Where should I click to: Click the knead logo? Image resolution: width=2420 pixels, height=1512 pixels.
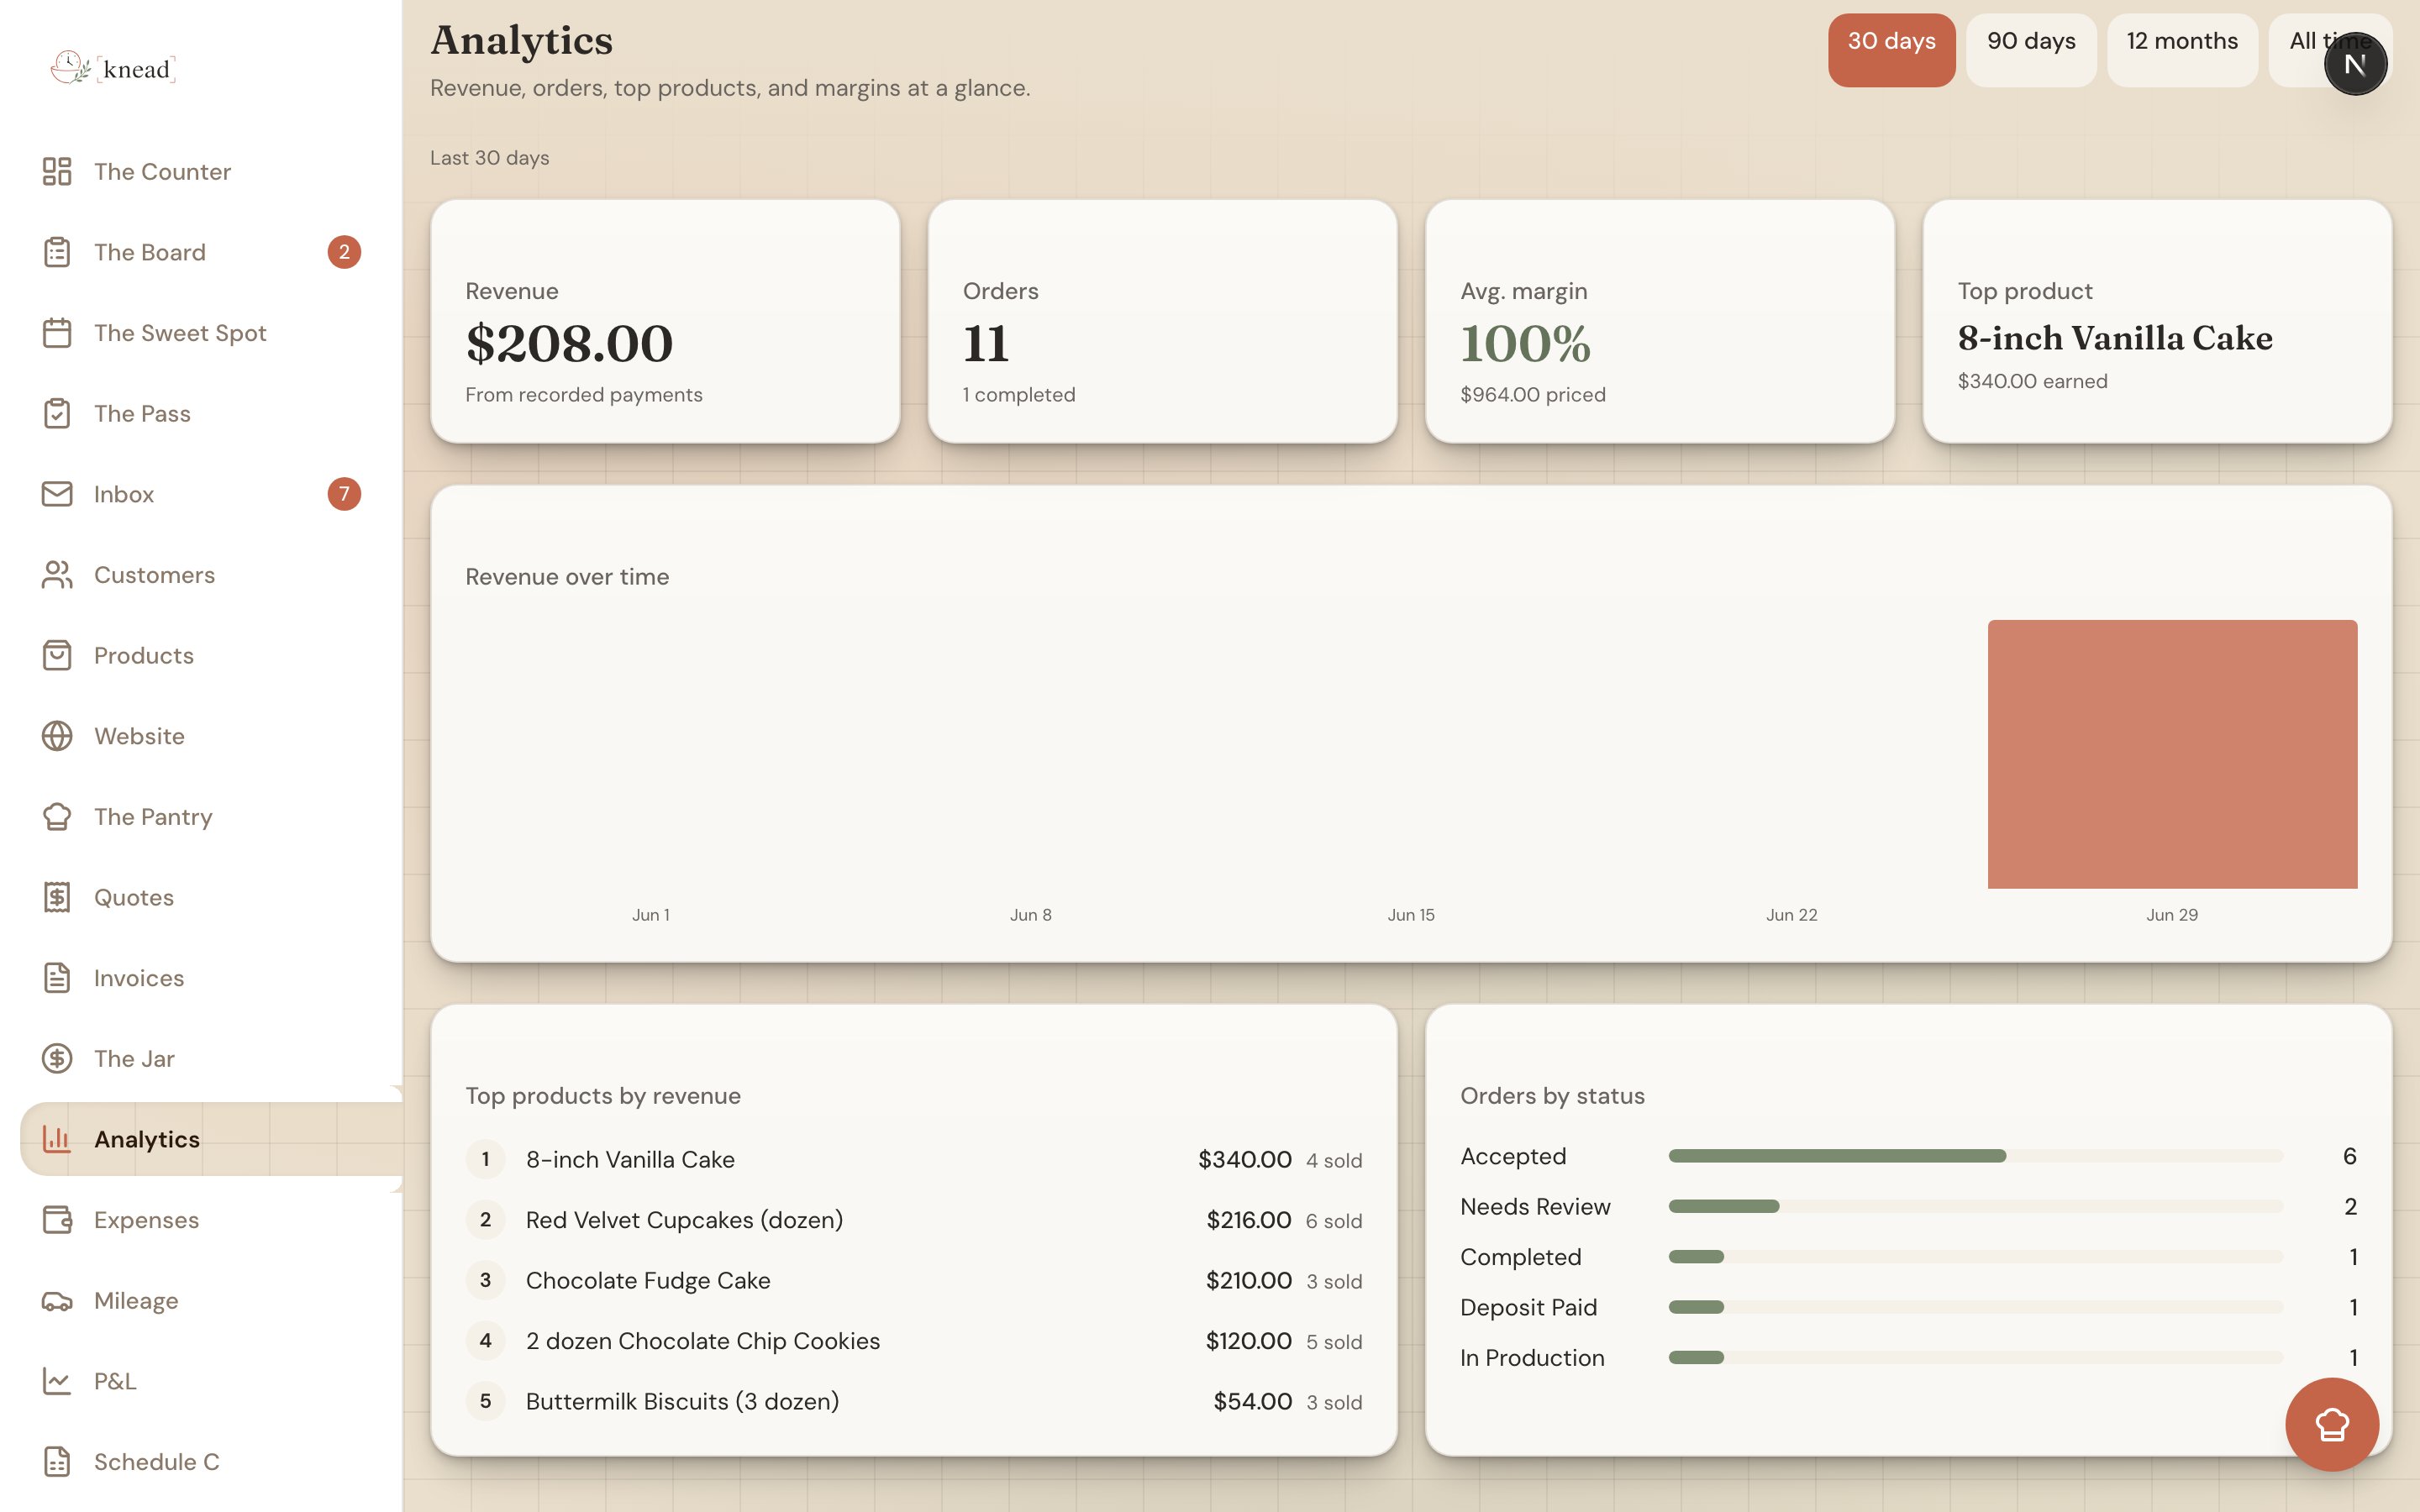[113, 68]
